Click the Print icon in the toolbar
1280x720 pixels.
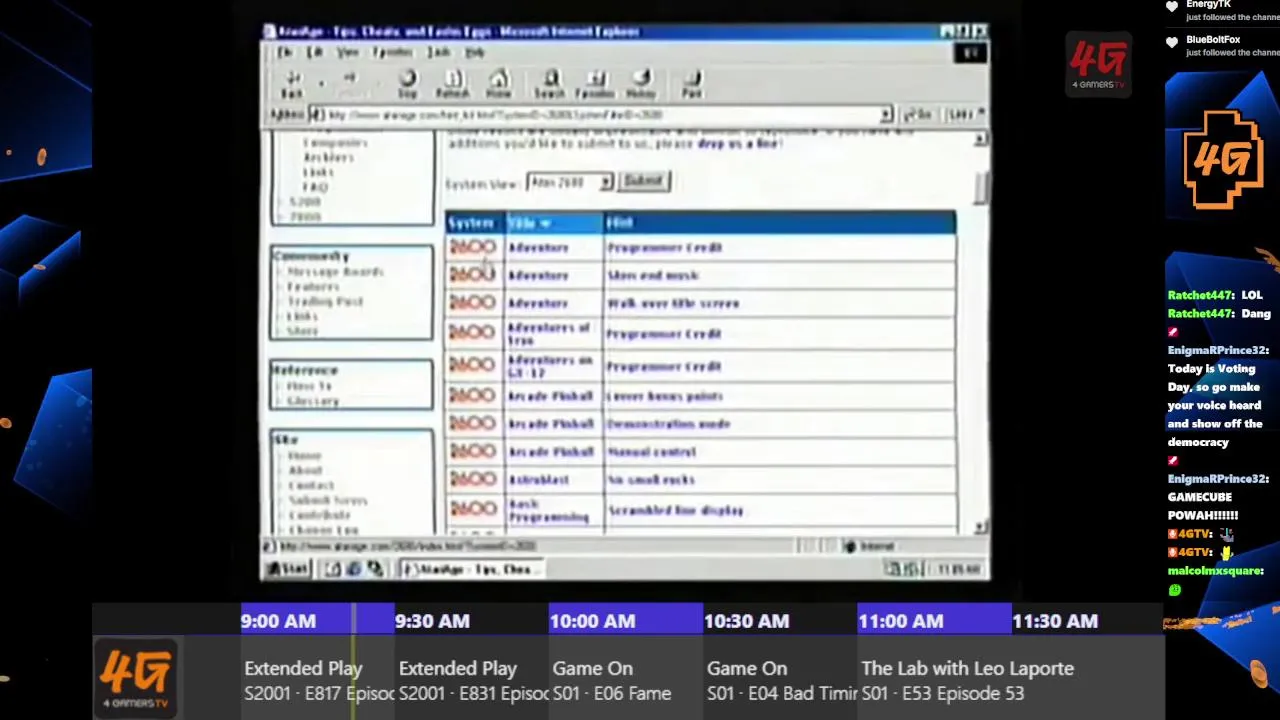tap(693, 78)
